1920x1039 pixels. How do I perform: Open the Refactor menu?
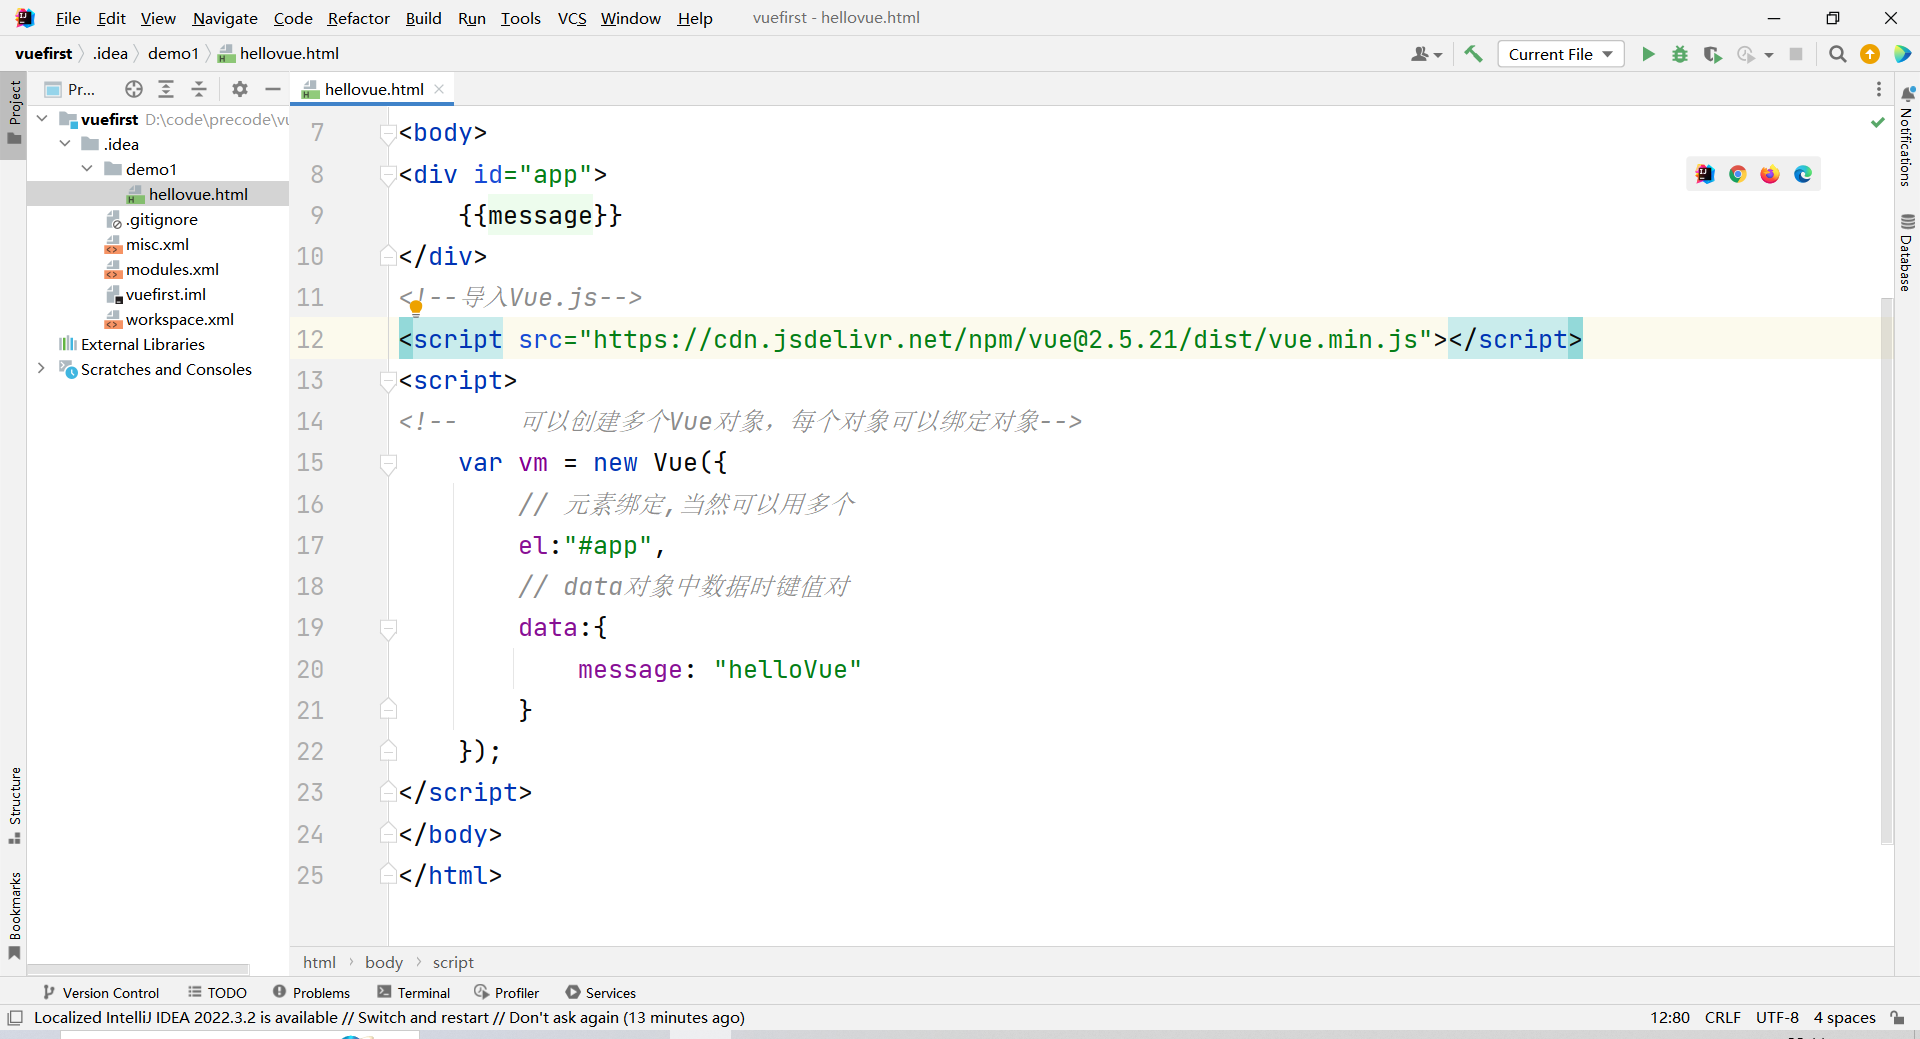358,18
